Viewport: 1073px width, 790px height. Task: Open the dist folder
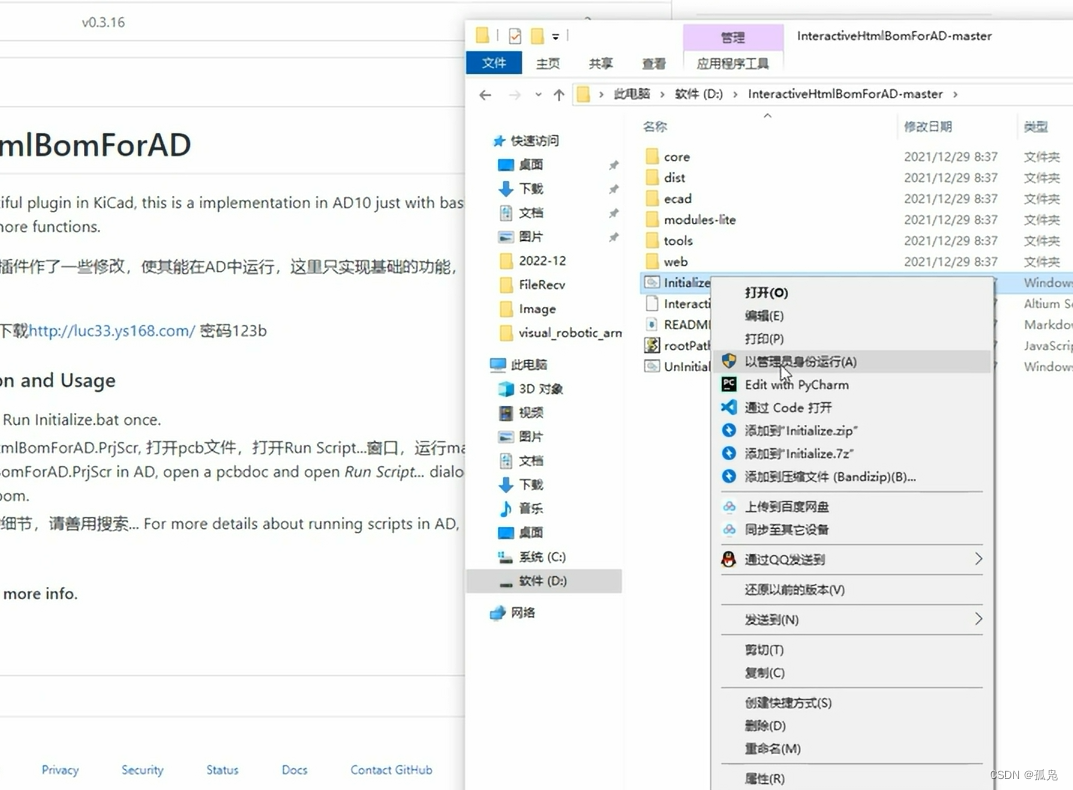pos(674,177)
